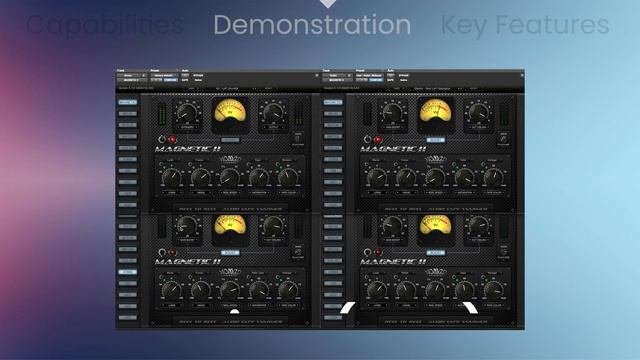Switch to the Key Features tab
The height and width of the screenshot is (360, 640).
(525, 24)
